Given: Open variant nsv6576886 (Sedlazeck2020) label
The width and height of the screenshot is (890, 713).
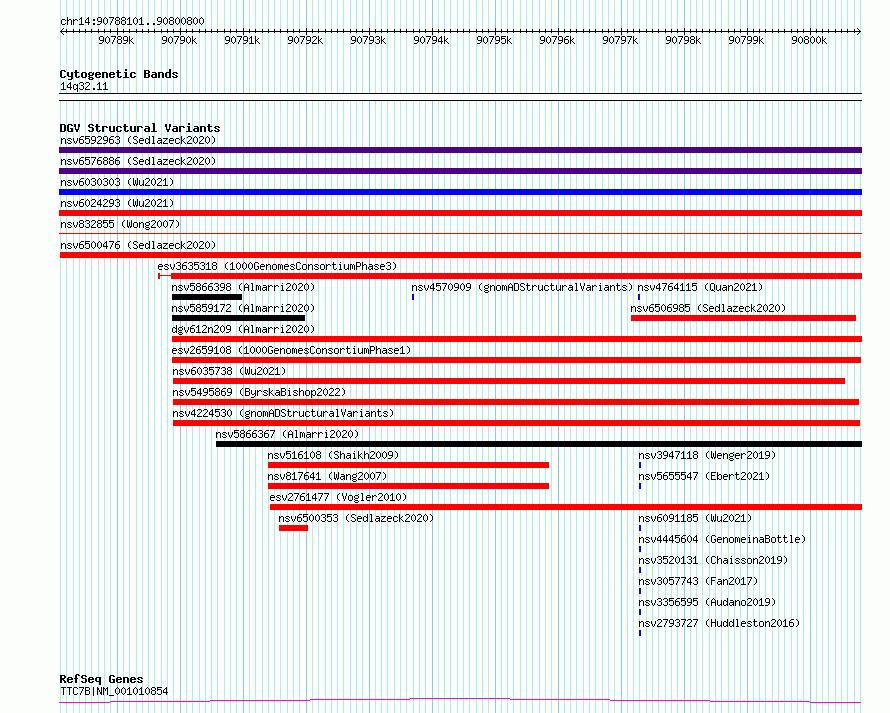Looking at the screenshot, I should coord(138,161).
